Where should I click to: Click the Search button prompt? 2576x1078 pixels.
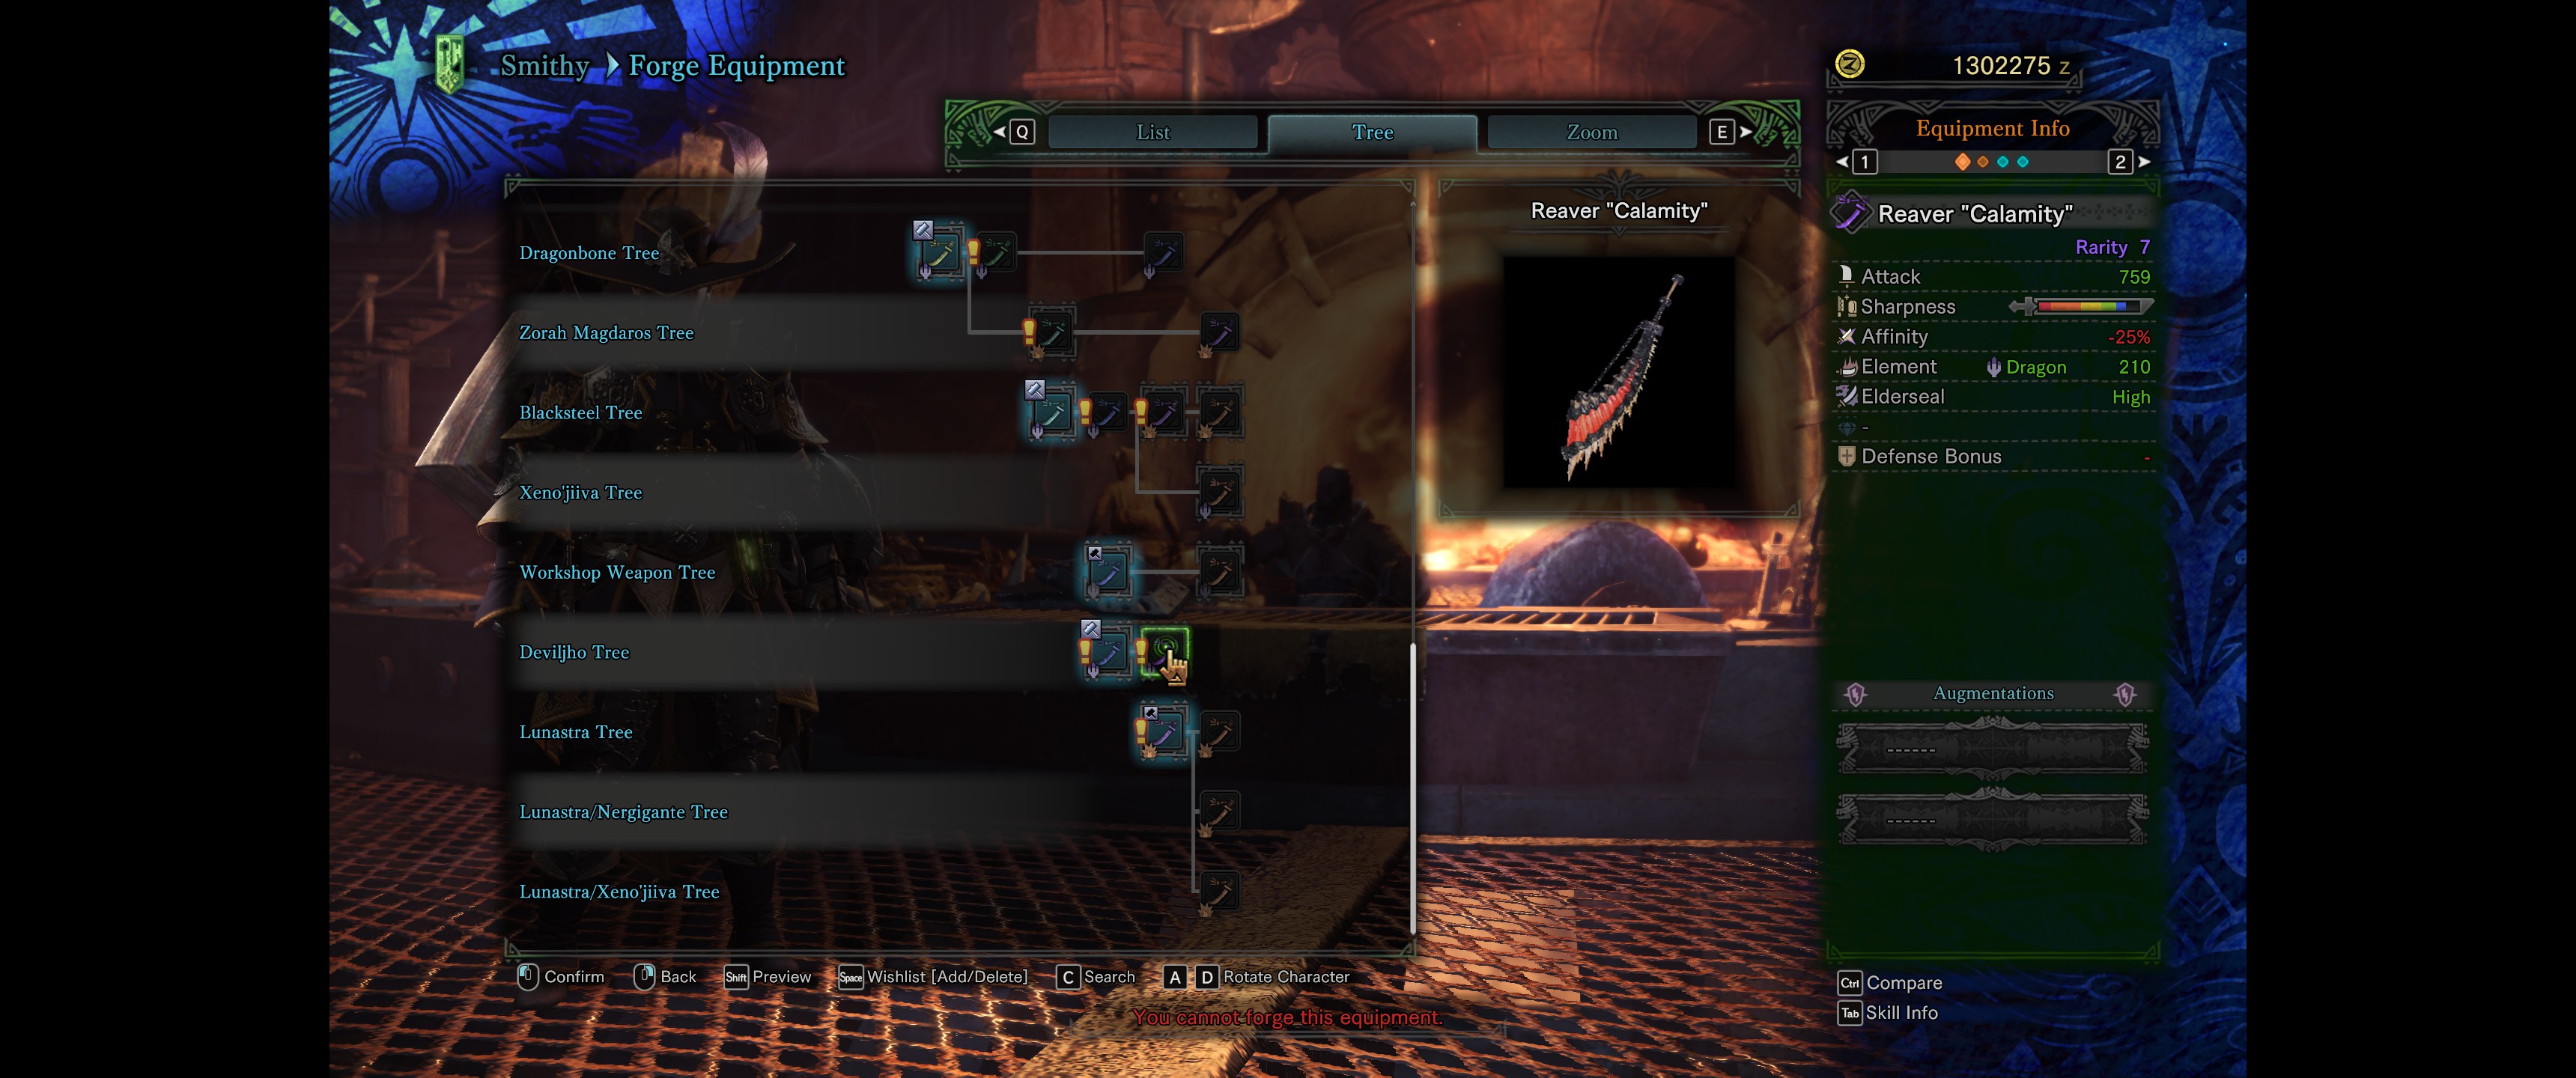tap(1096, 977)
